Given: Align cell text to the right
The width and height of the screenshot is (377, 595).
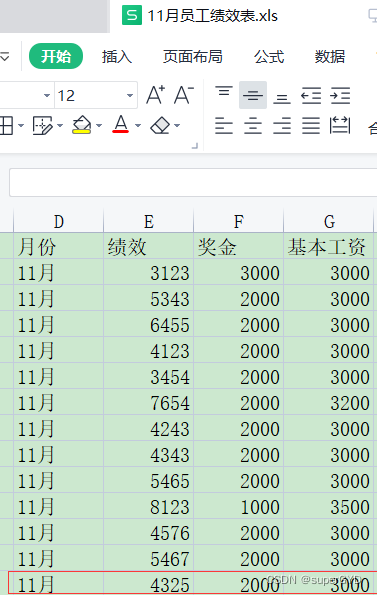Looking at the screenshot, I should [282, 125].
